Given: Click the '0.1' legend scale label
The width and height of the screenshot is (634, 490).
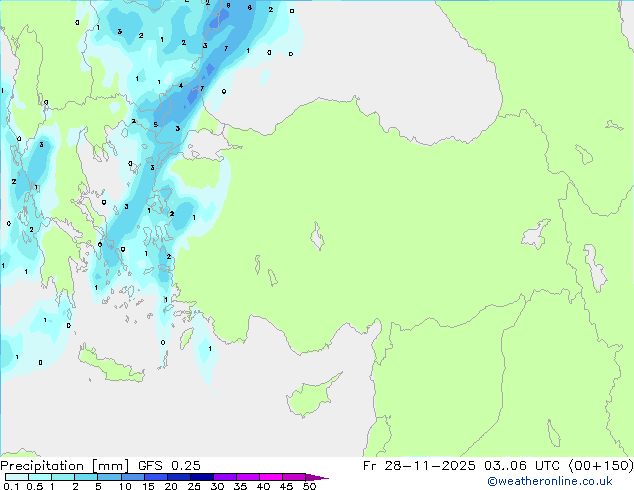Looking at the screenshot, I should click(x=11, y=486).
